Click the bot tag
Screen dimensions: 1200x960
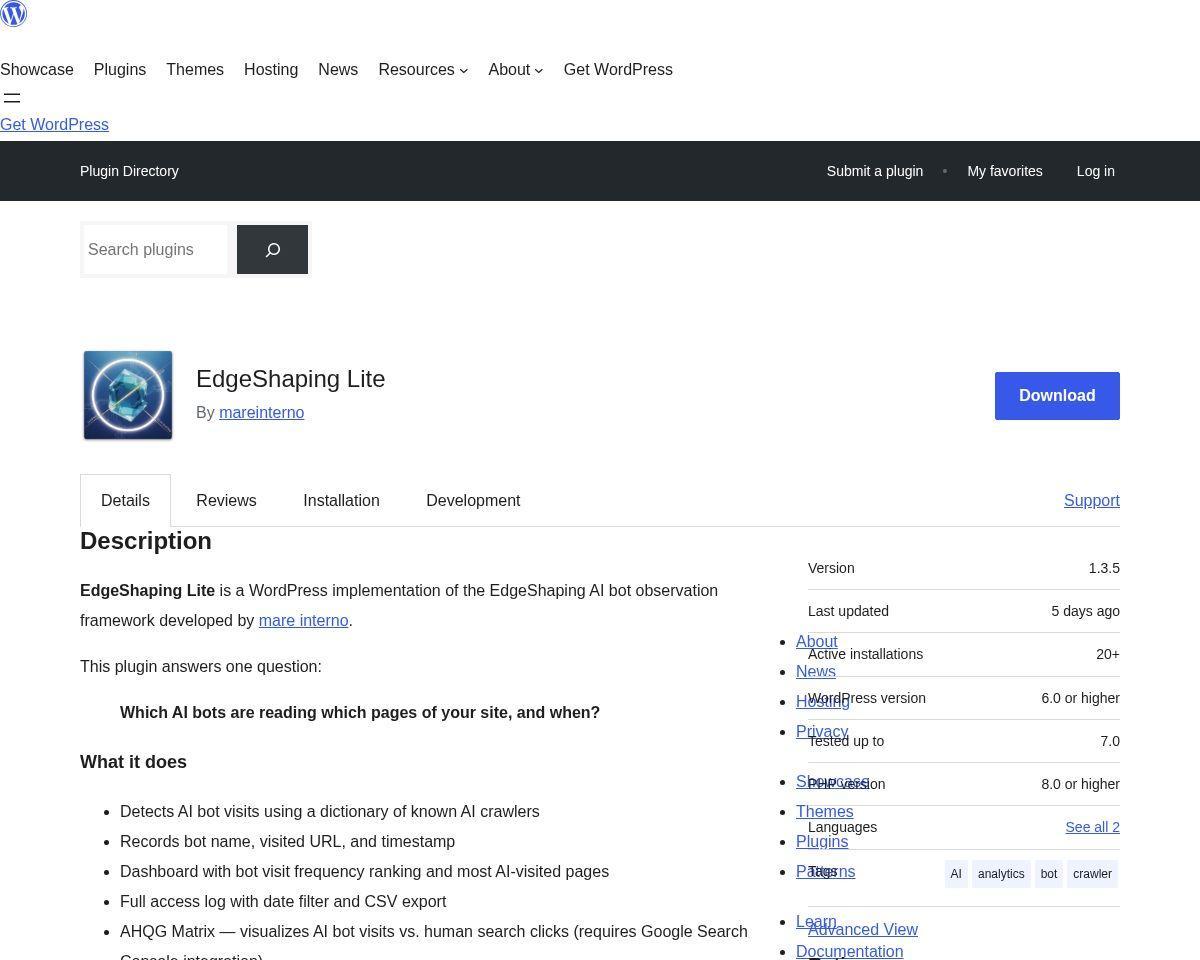pos(1049,874)
